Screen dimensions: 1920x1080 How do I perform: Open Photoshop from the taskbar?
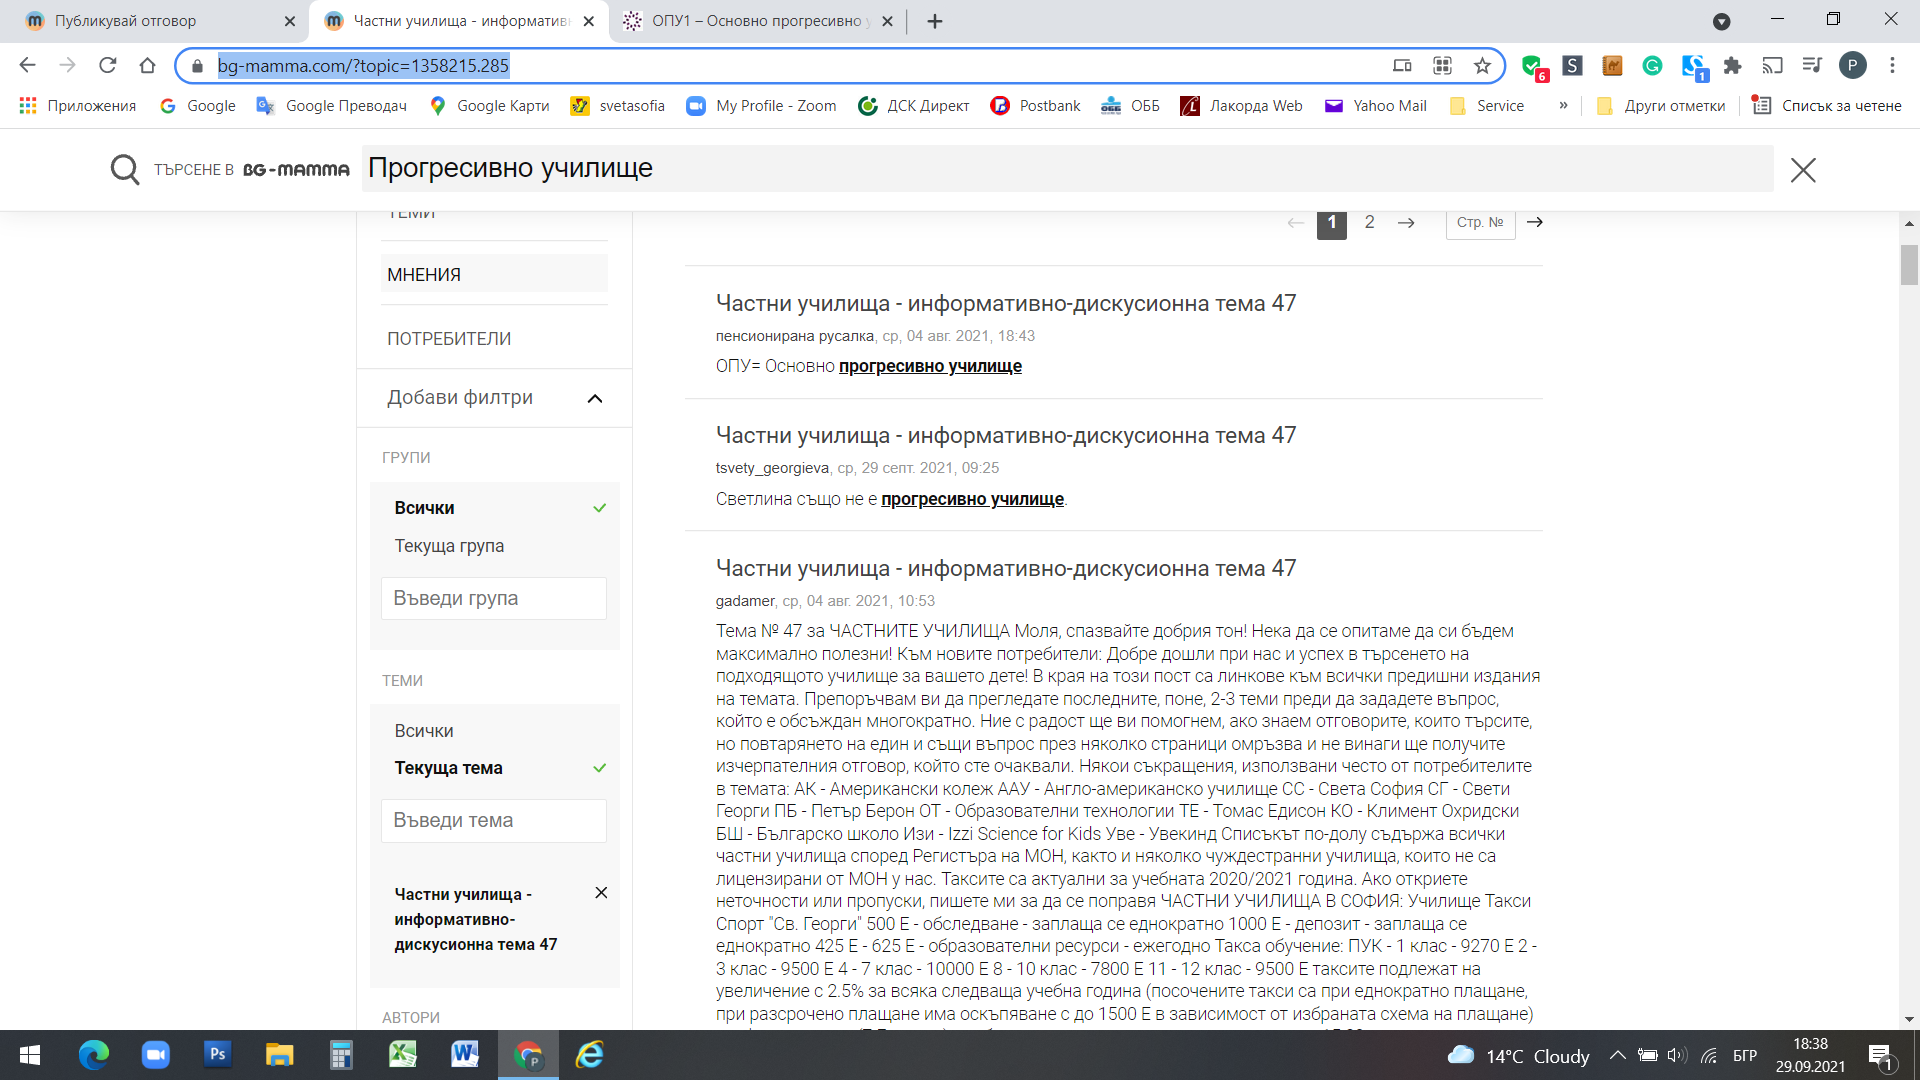tap(217, 1054)
